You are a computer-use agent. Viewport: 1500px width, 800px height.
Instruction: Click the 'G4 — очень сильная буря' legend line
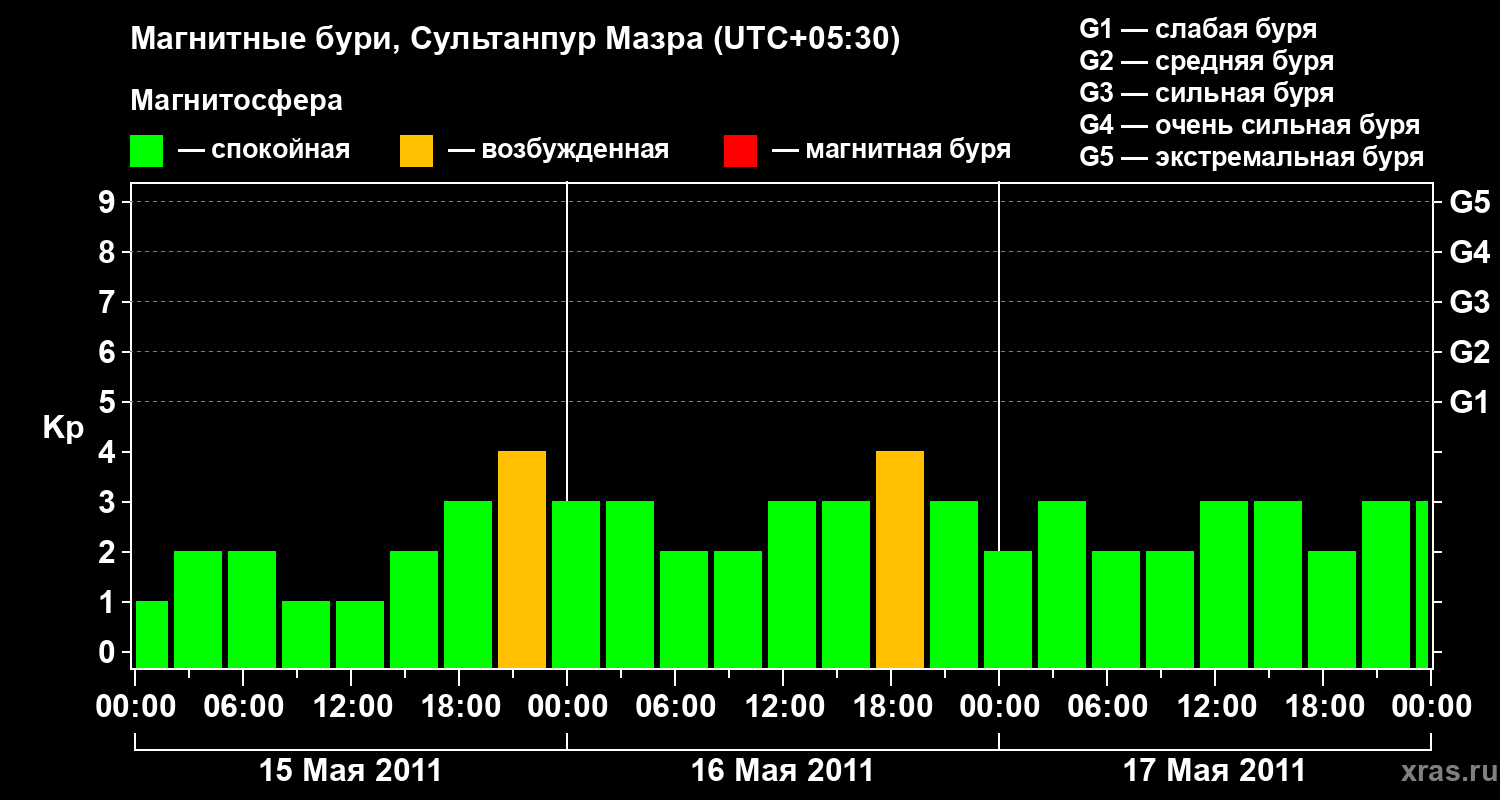[x=1250, y=125]
